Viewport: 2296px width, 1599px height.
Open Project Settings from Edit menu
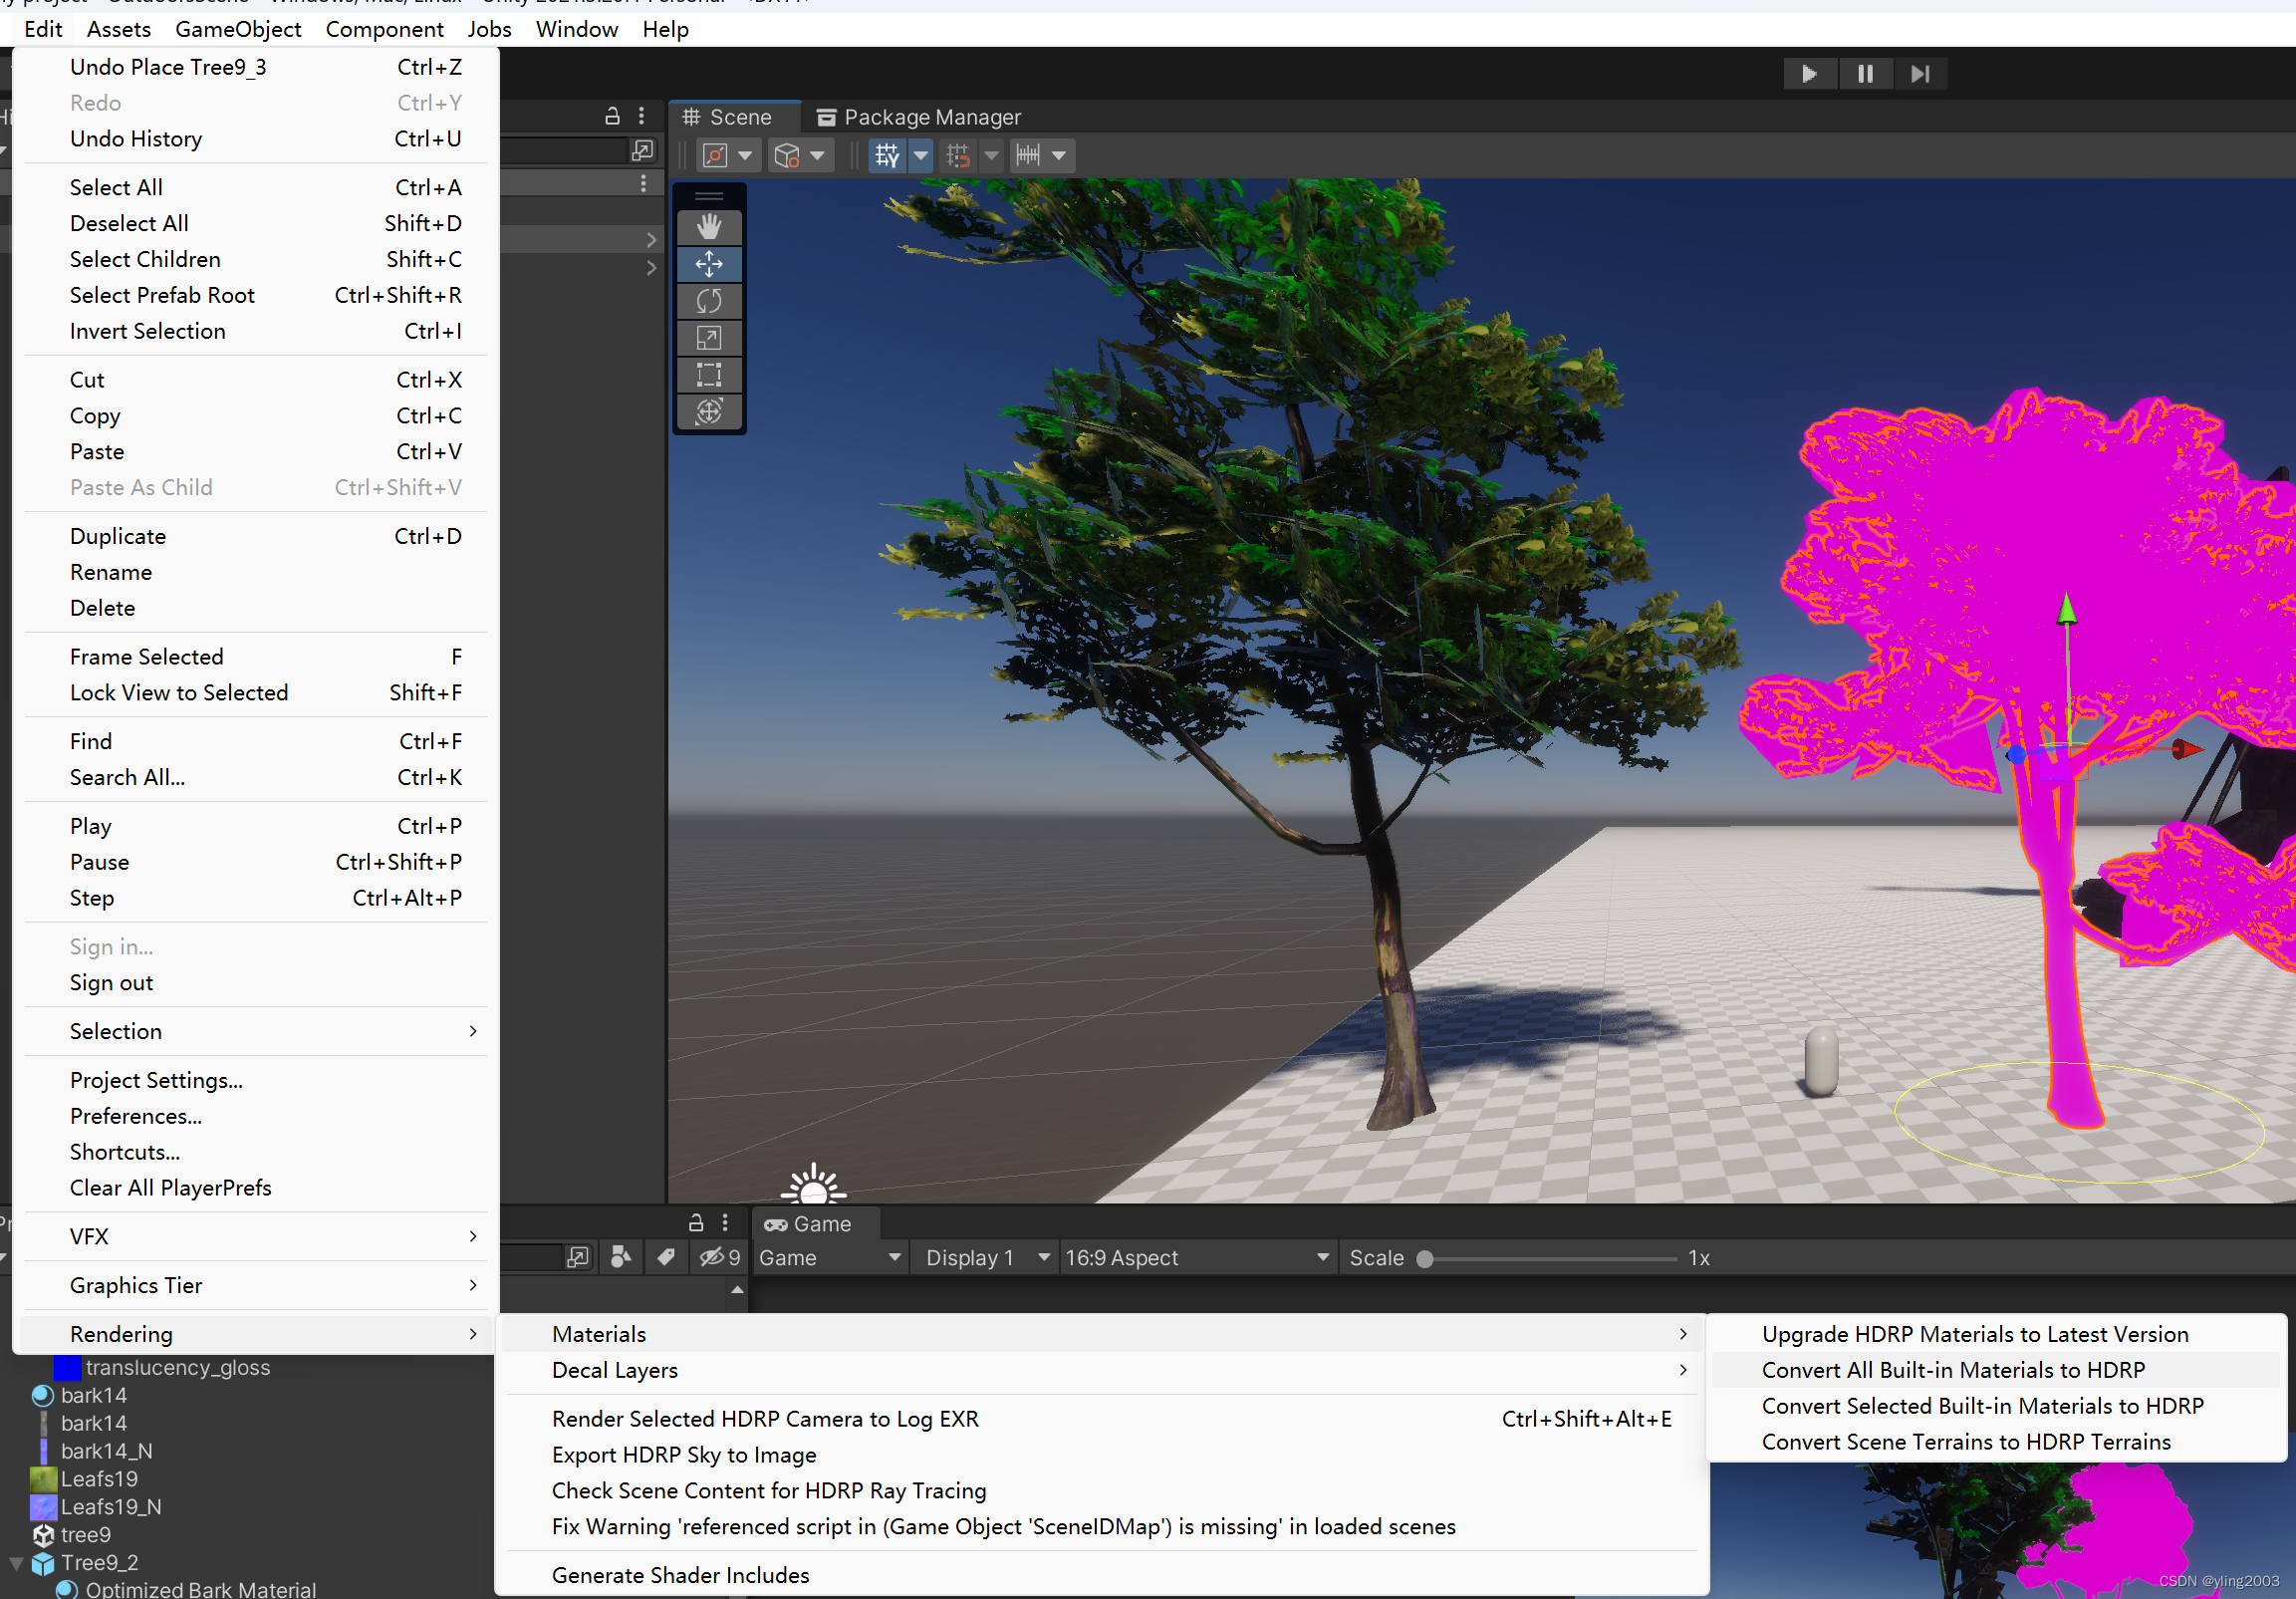click(x=156, y=1080)
